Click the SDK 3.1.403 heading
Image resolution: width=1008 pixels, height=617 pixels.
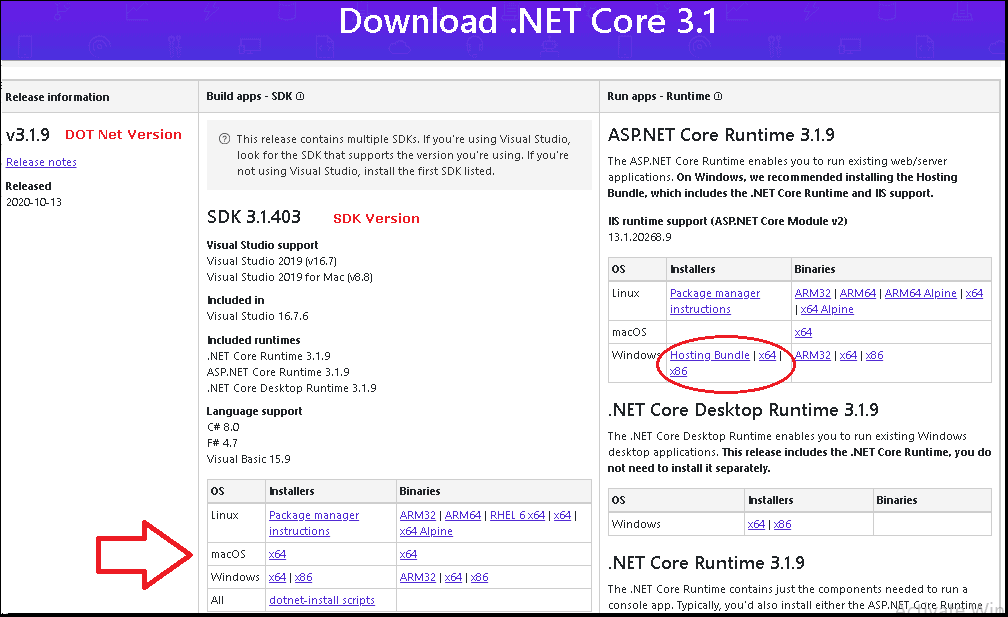254,217
